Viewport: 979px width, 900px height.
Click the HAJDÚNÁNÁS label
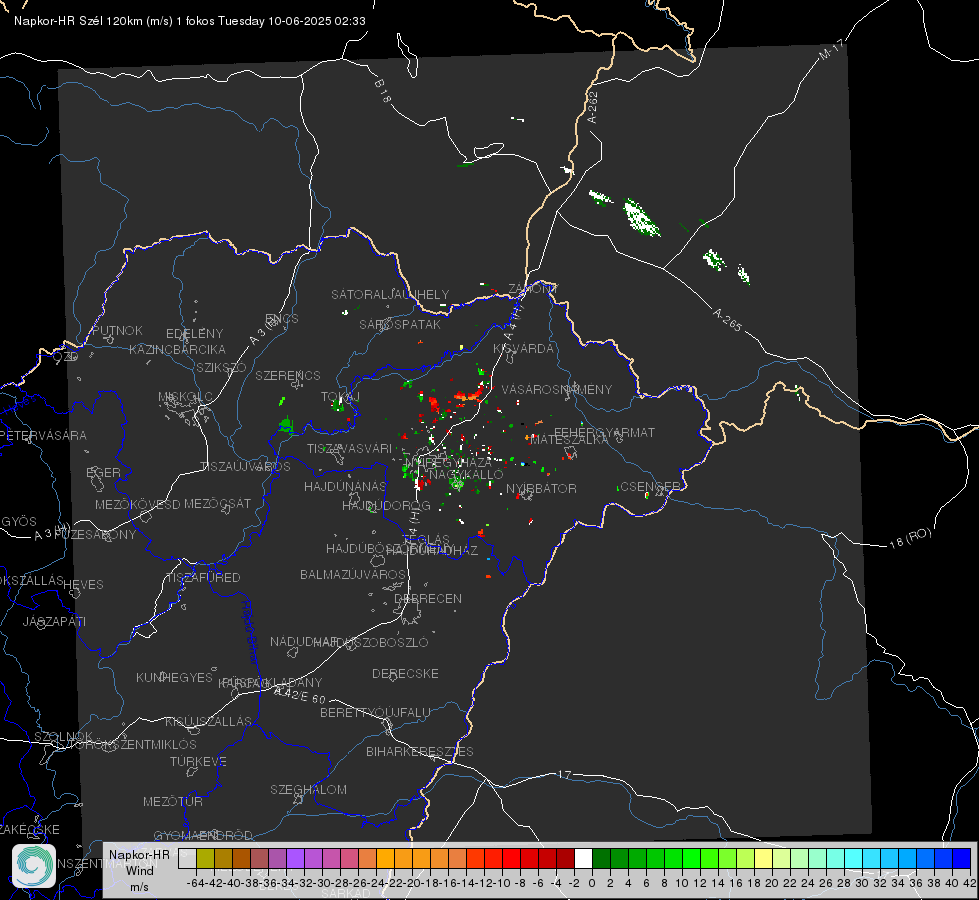(x=345, y=486)
